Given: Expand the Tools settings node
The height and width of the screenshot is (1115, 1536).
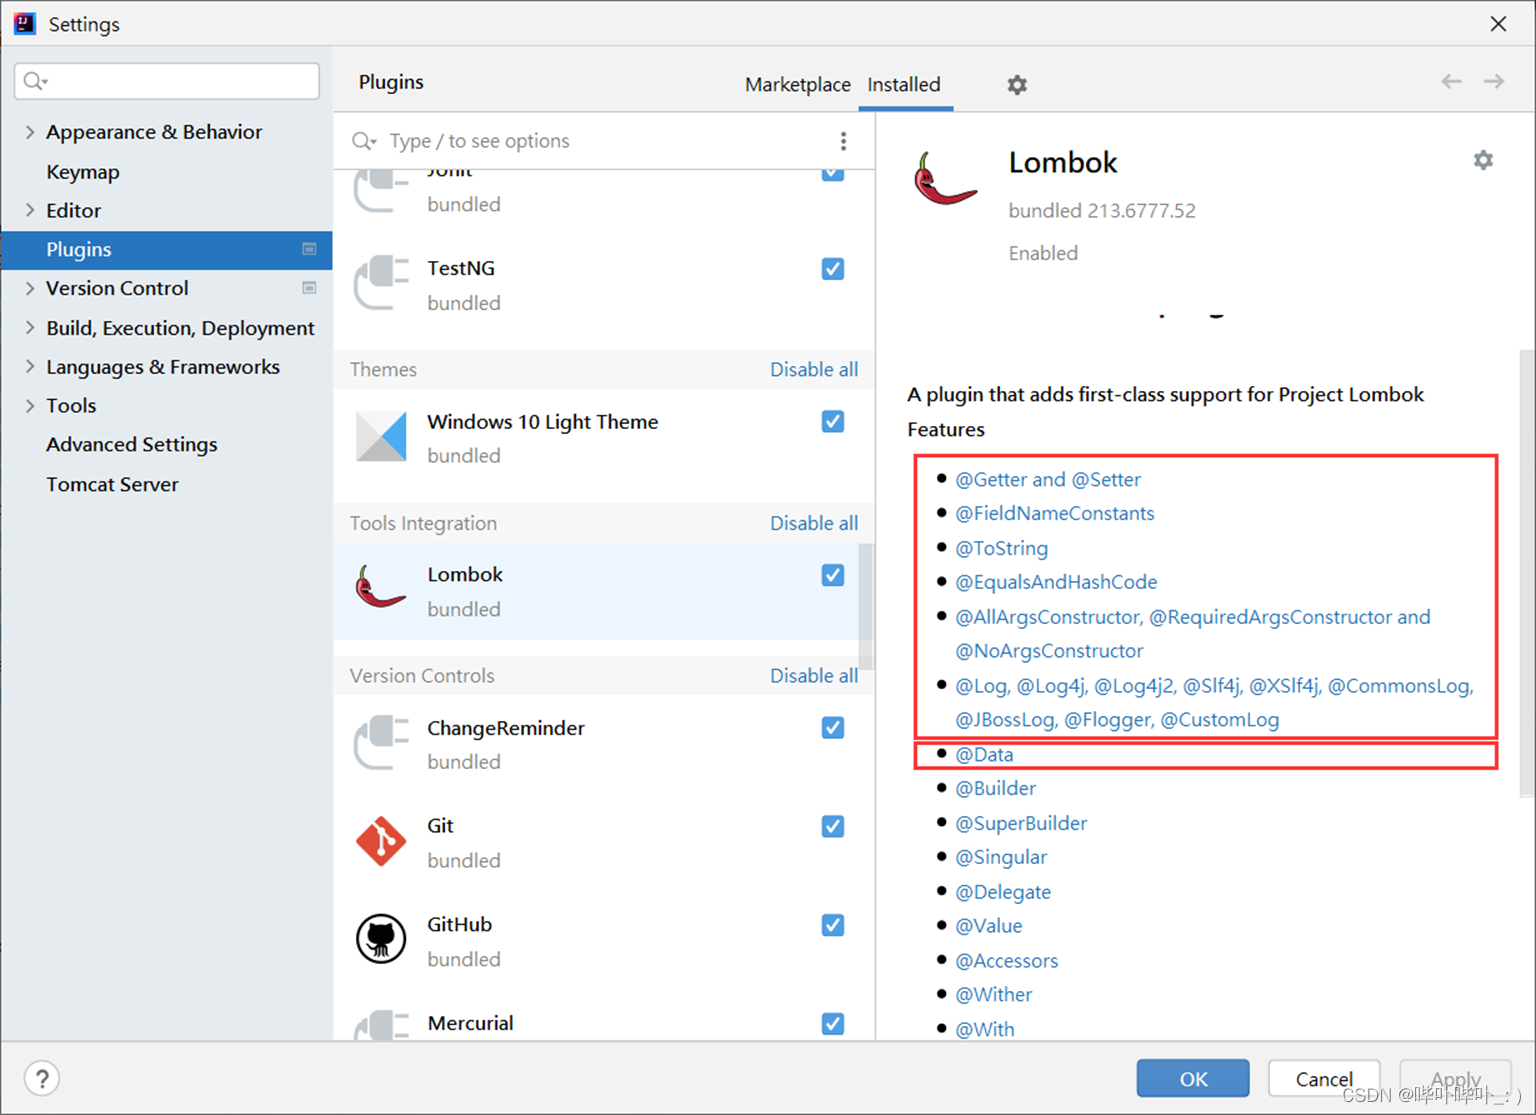Looking at the screenshot, I should pyautogui.click(x=29, y=405).
